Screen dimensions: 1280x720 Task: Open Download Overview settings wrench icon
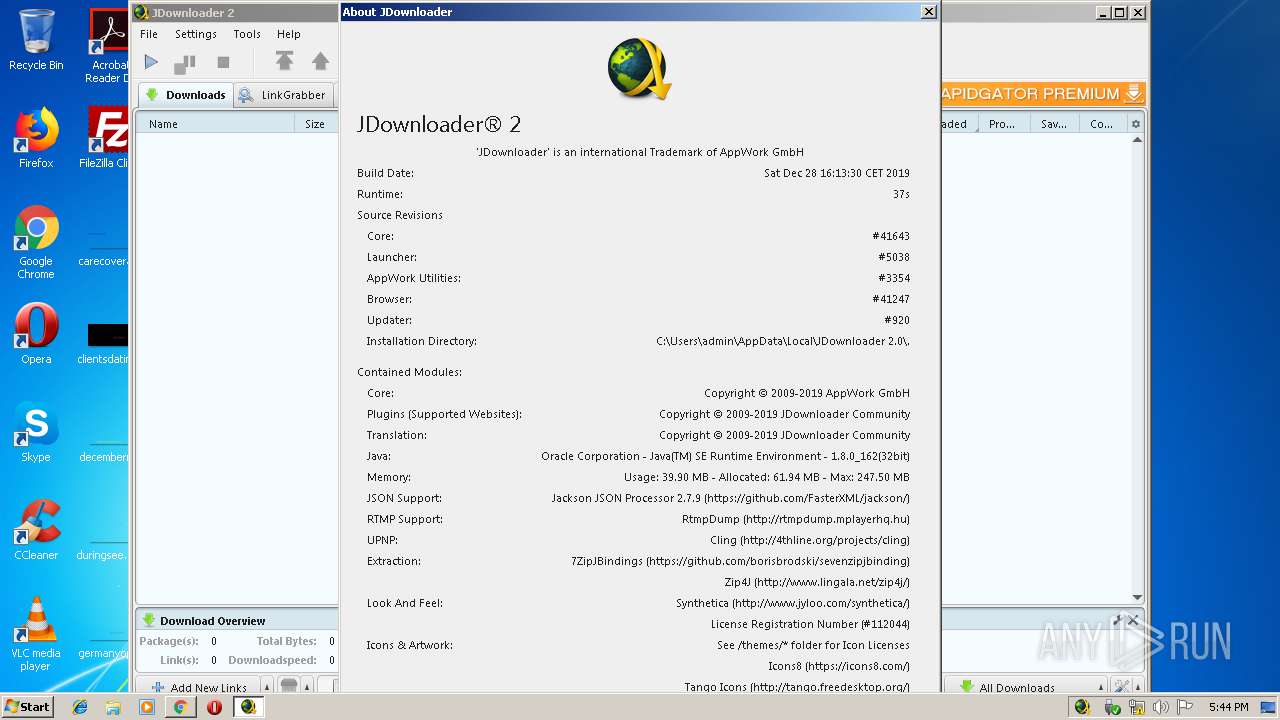pyautogui.click(x=1119, y=621)
